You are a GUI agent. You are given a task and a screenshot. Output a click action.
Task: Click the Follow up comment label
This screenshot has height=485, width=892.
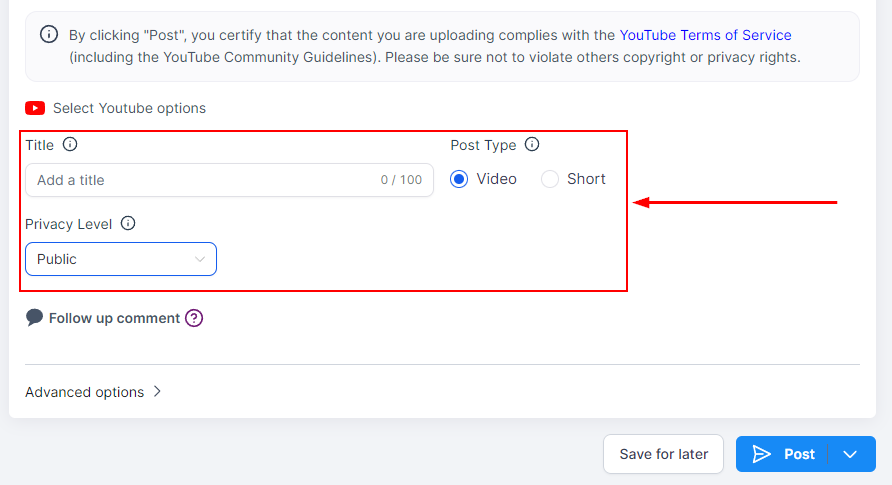[x=114, y=318]
